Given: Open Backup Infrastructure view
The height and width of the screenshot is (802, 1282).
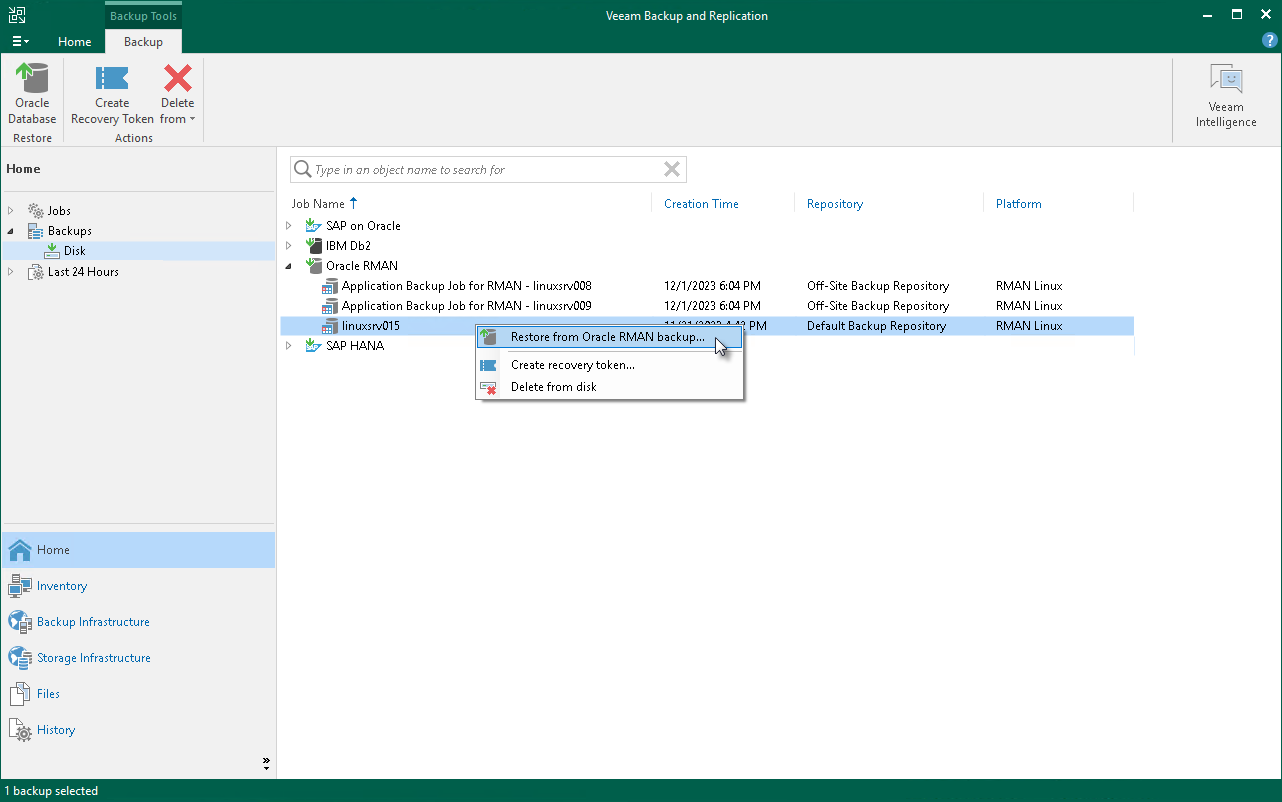Looking at the screenshot, I should point(92,622).
